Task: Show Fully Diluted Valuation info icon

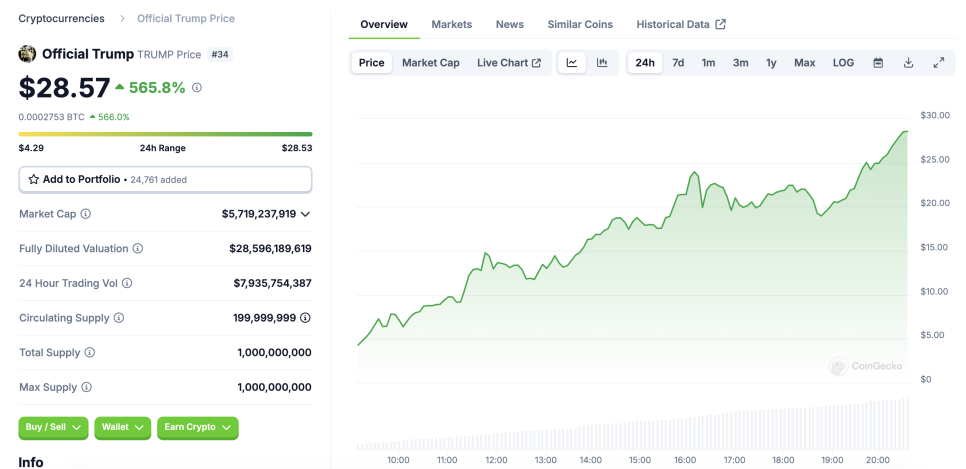Action: (x=138, y=248)
